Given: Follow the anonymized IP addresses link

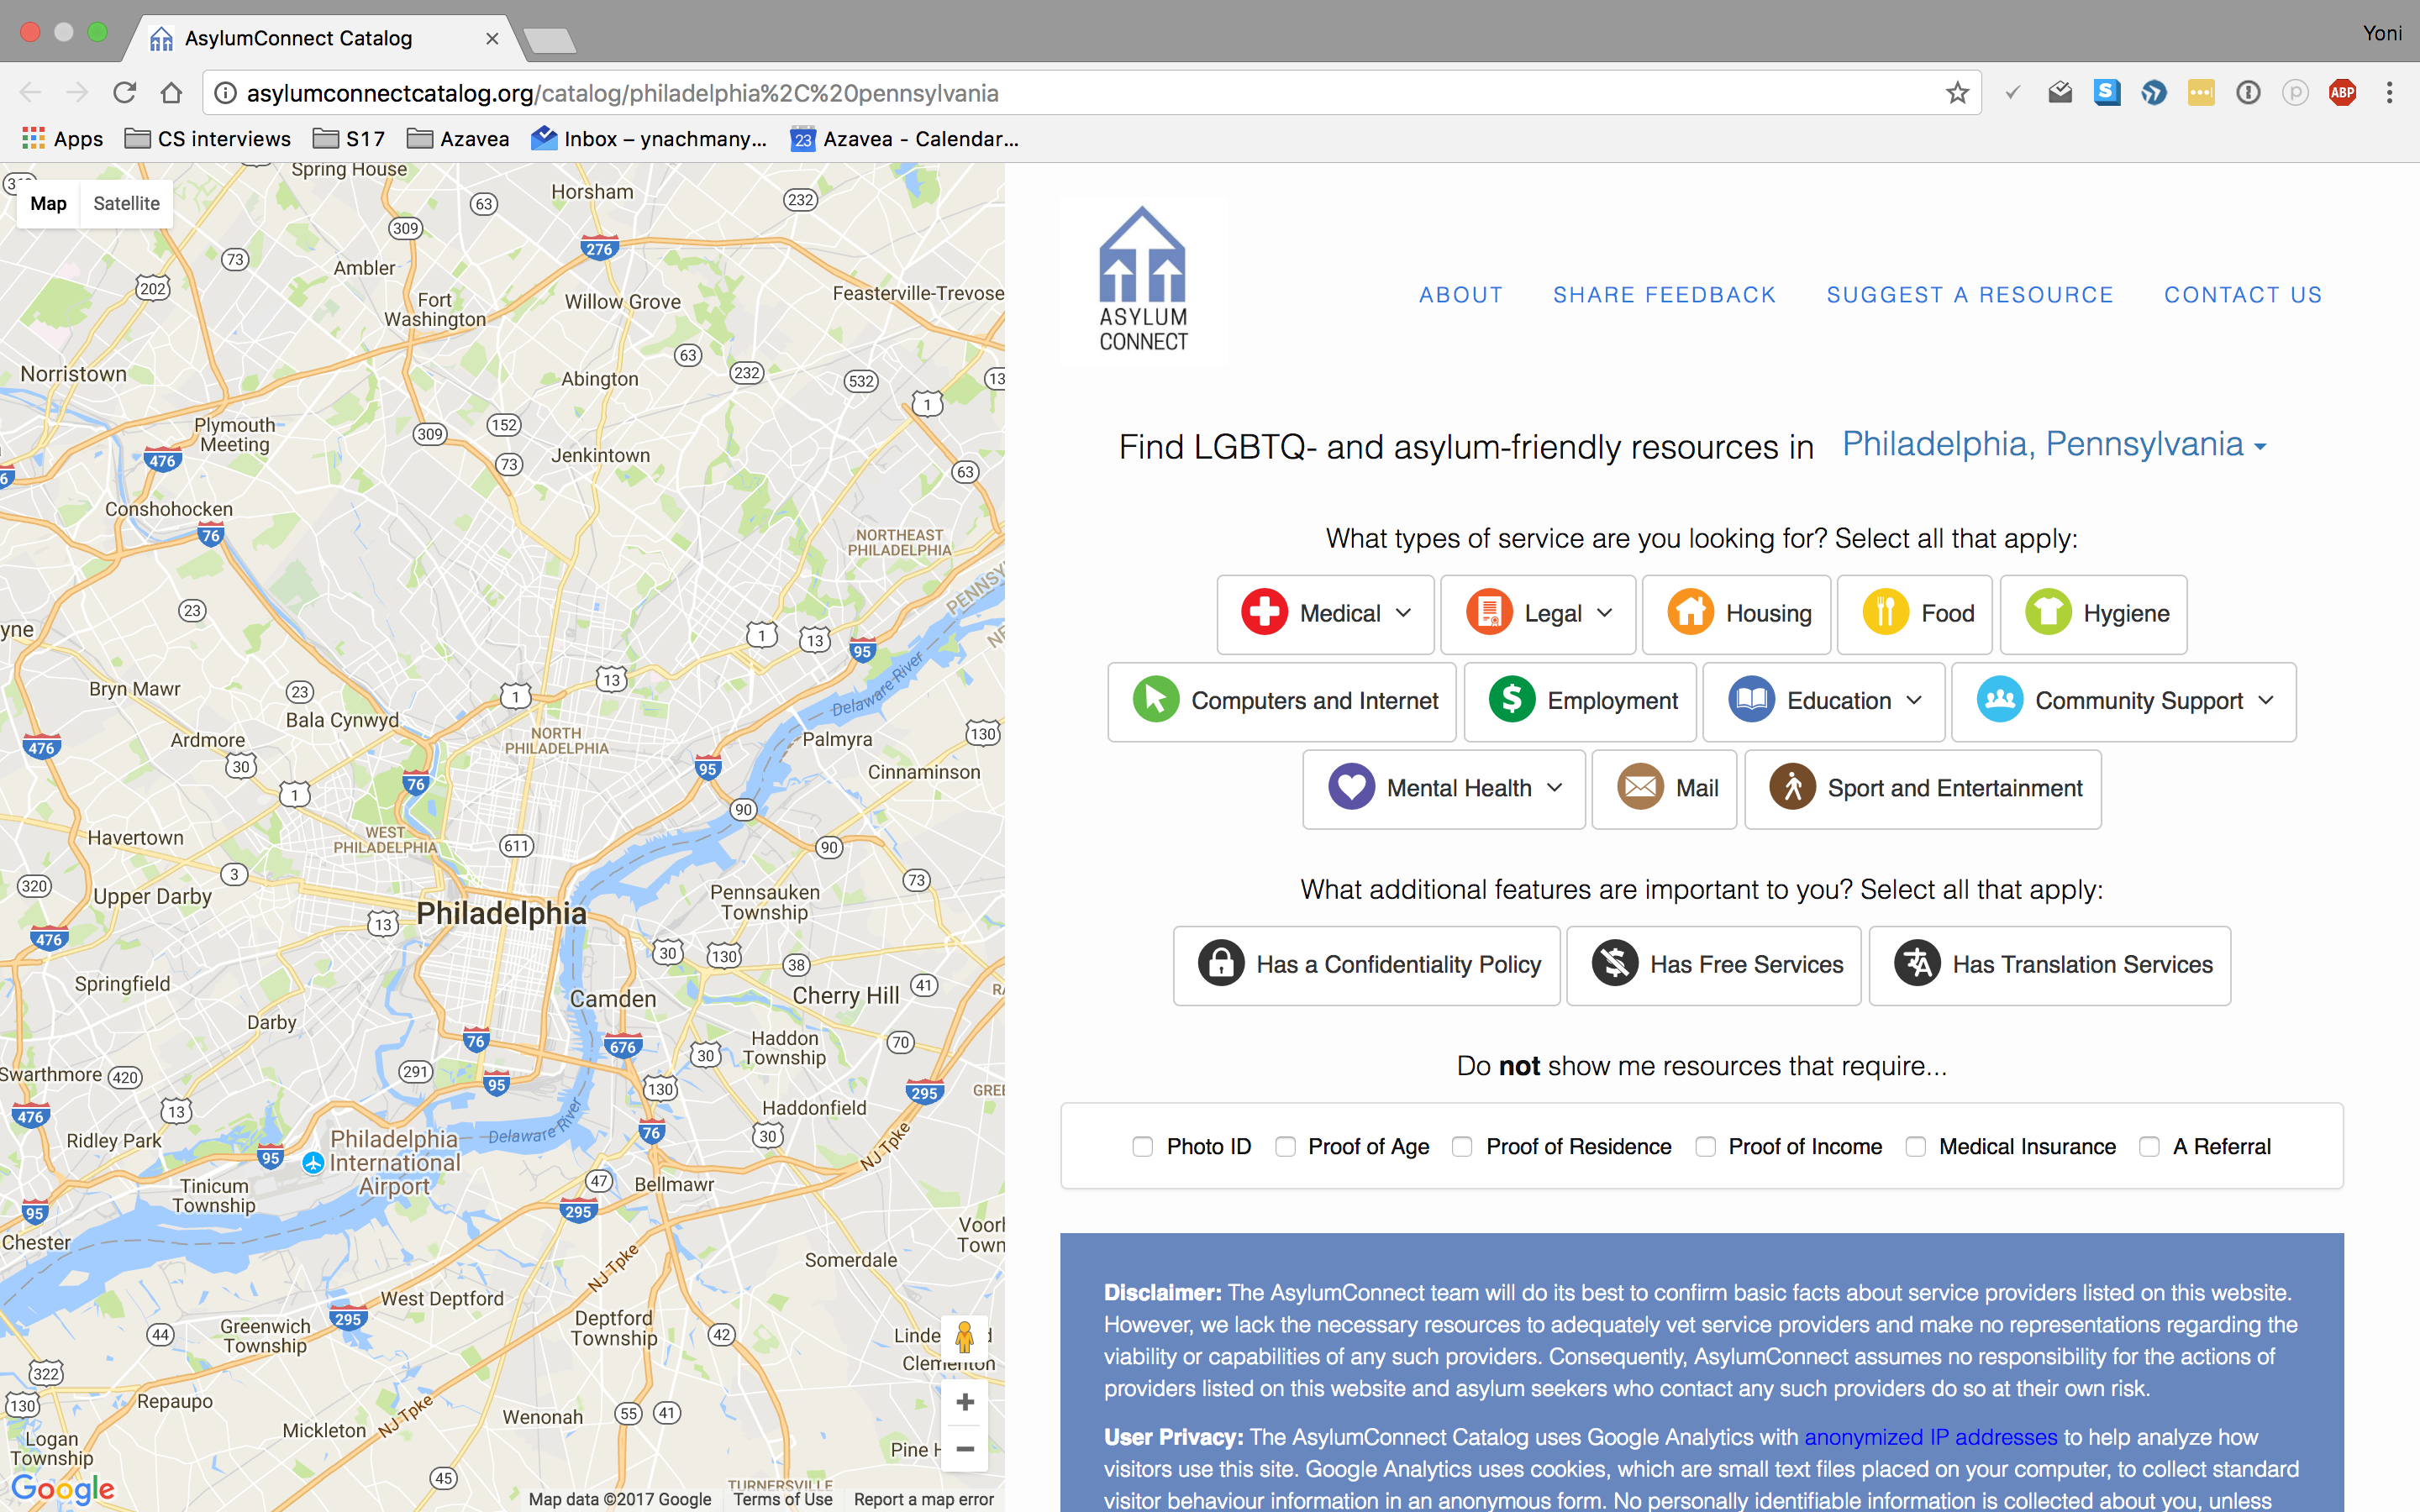Looking at the screenshot, I should pos(1930,1437).
